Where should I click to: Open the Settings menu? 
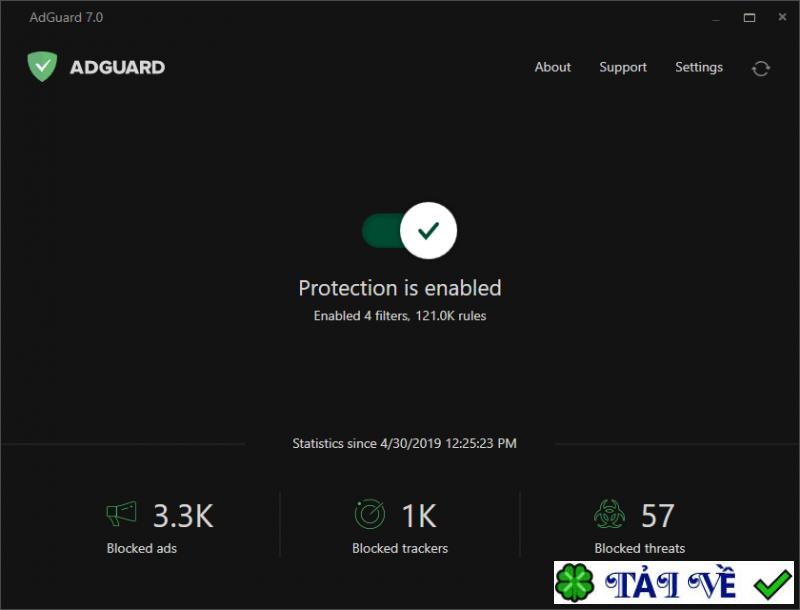click(699, 67)
